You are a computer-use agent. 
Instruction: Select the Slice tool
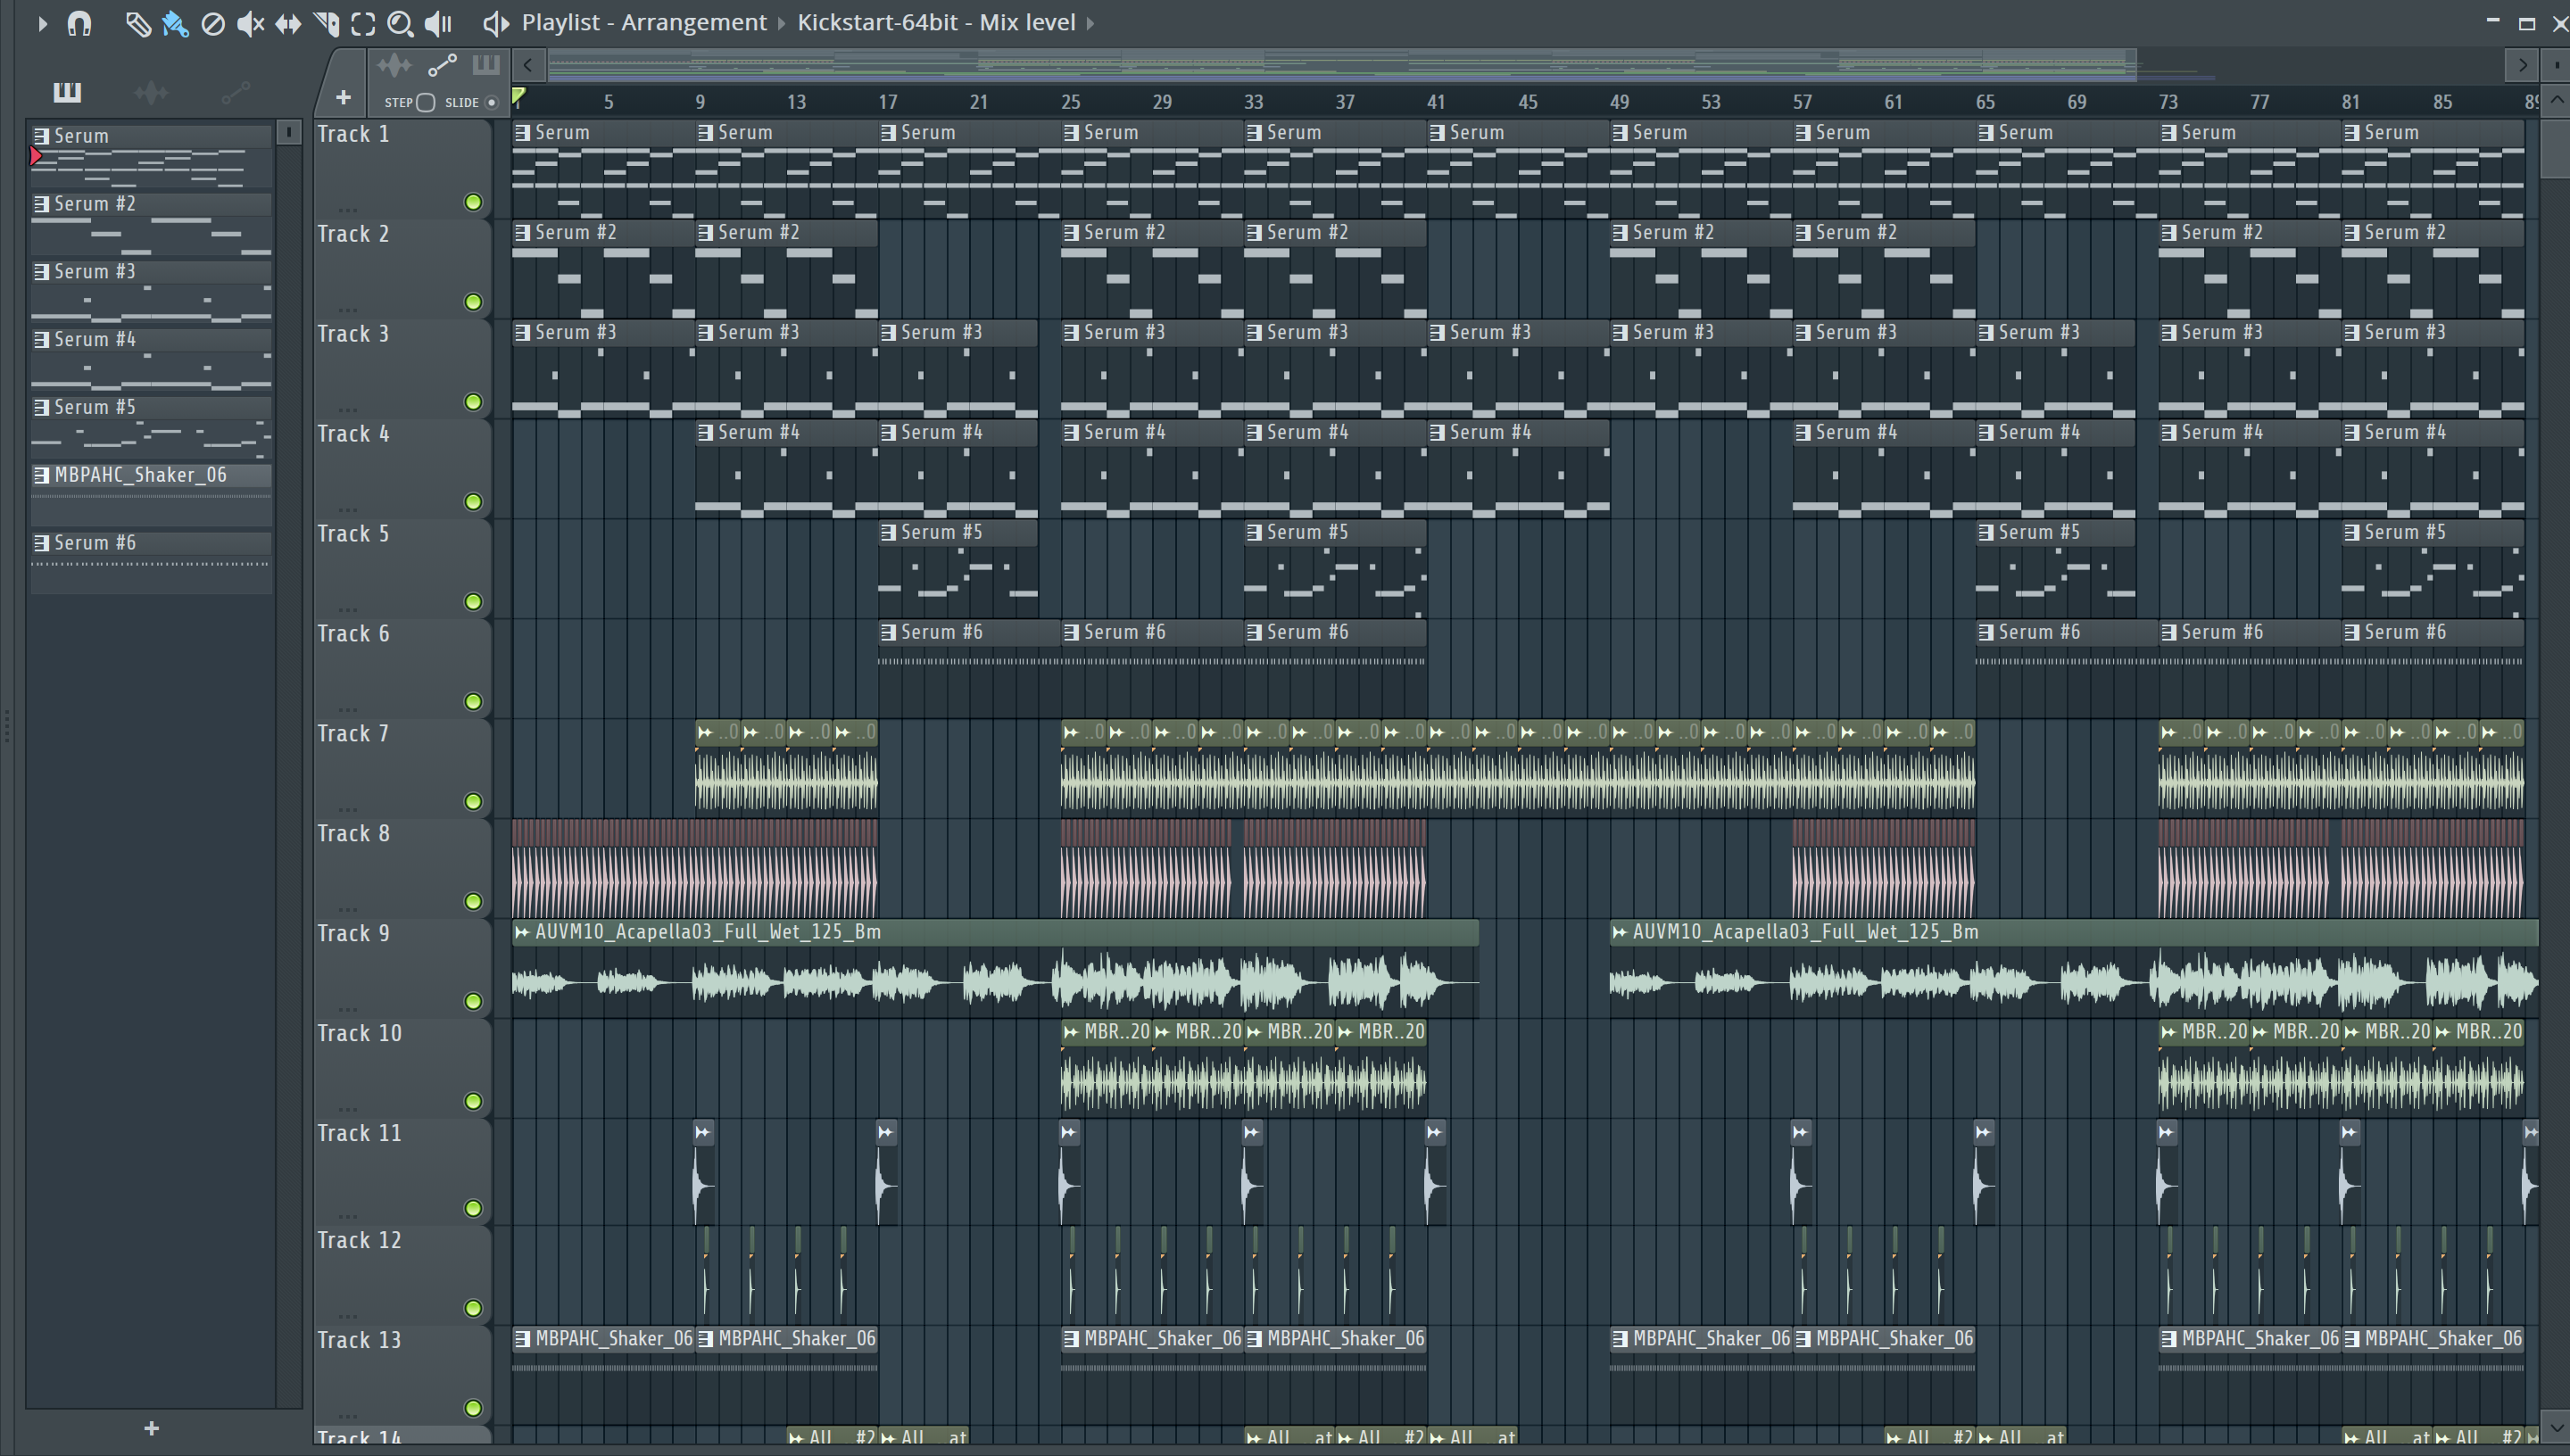pyautogui.click(x=326, y=23)
